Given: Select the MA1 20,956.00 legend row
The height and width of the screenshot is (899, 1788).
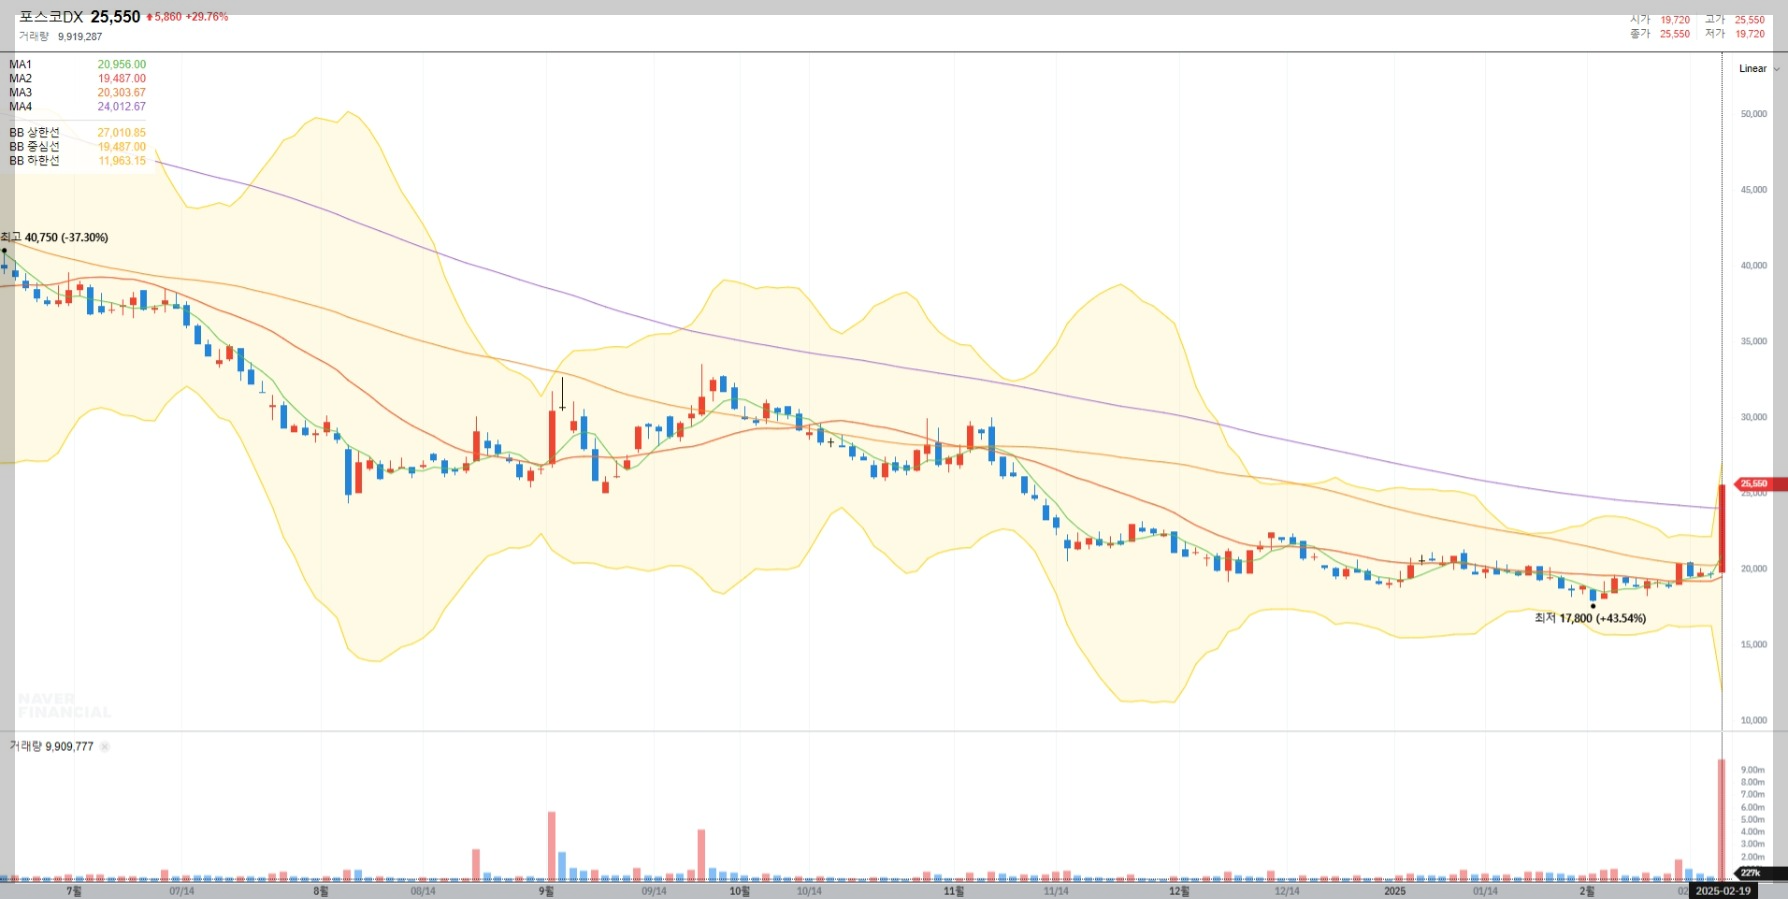Looking at the screenshot, I should [x=77, y=65].
